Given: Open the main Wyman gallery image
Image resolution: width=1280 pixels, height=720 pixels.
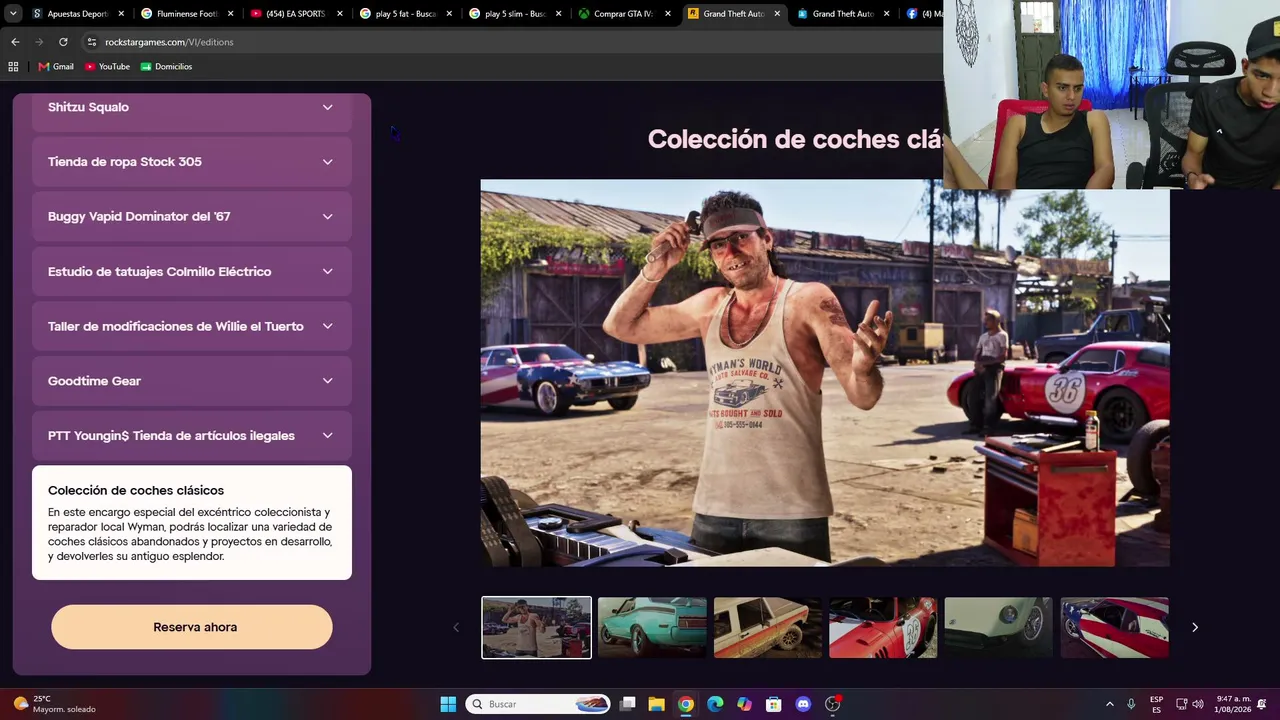Looking at the screenshot, I should pyautogui.click(x=825, y=373).
